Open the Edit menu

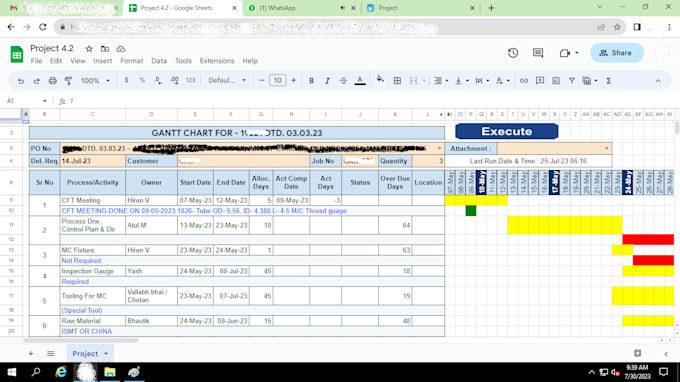[56, 61]
